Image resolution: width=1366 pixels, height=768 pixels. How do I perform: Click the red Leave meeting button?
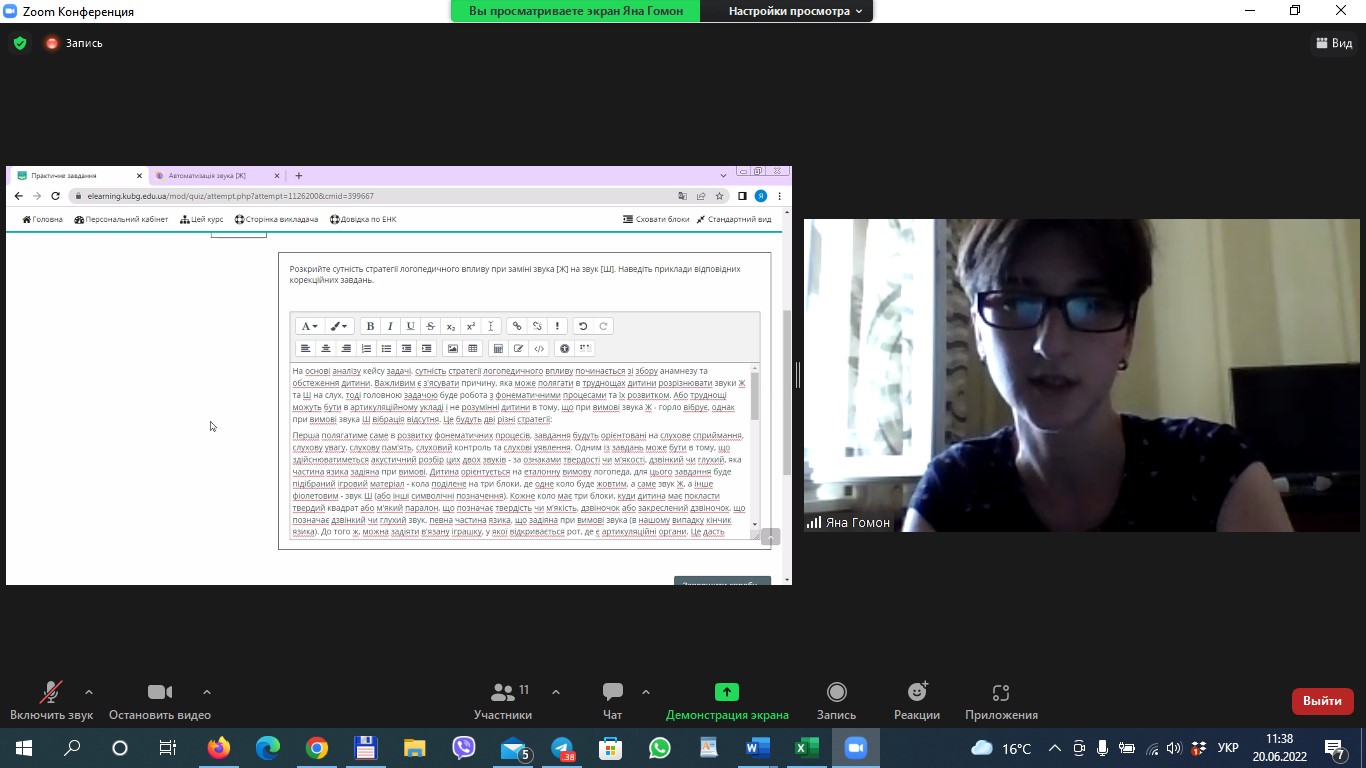pyautogui.click(x=1322, y=701)
